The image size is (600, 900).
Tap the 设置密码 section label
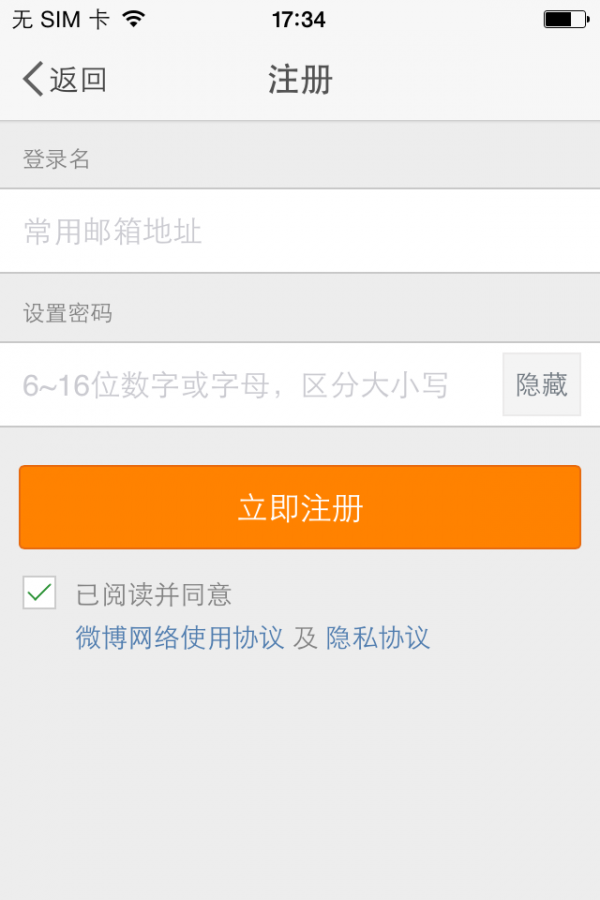[x=68, y=314]
